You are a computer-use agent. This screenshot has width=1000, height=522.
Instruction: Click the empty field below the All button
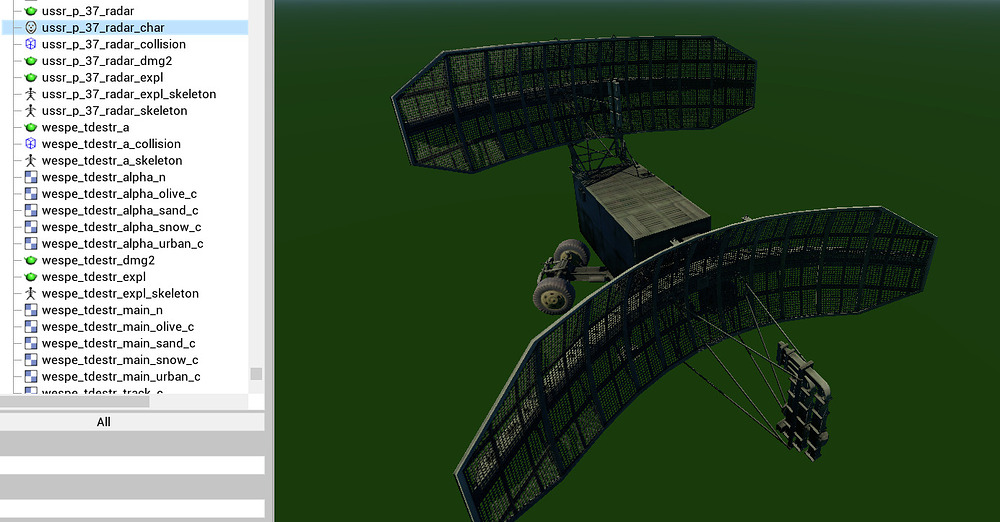pos(132,465)
